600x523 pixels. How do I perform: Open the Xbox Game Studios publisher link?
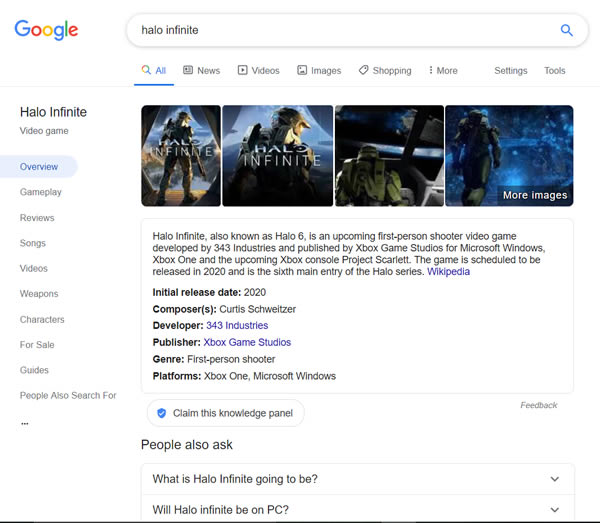click(x=247, y=342)
